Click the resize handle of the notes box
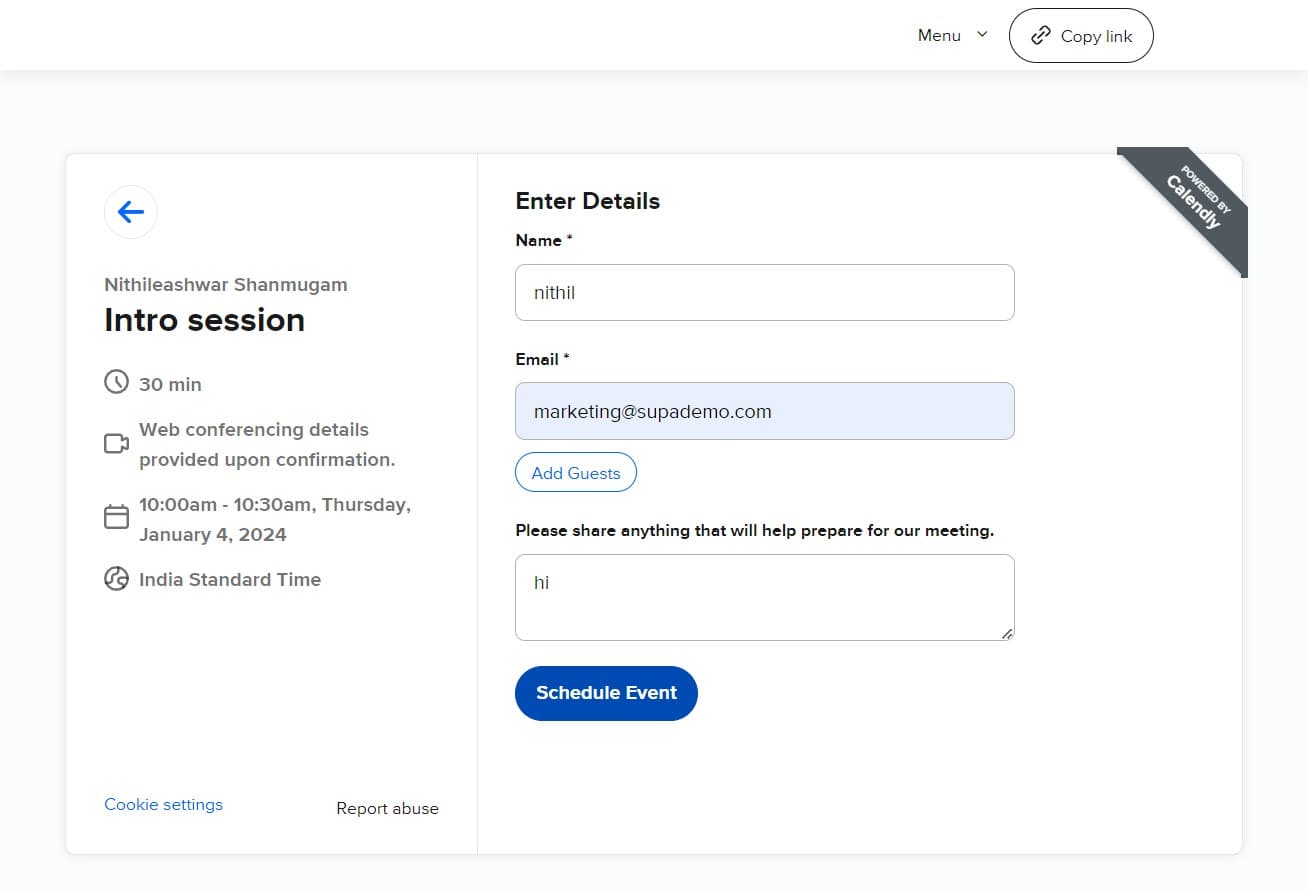This screenshot has width=1308, height=892. click(1007, 633)
